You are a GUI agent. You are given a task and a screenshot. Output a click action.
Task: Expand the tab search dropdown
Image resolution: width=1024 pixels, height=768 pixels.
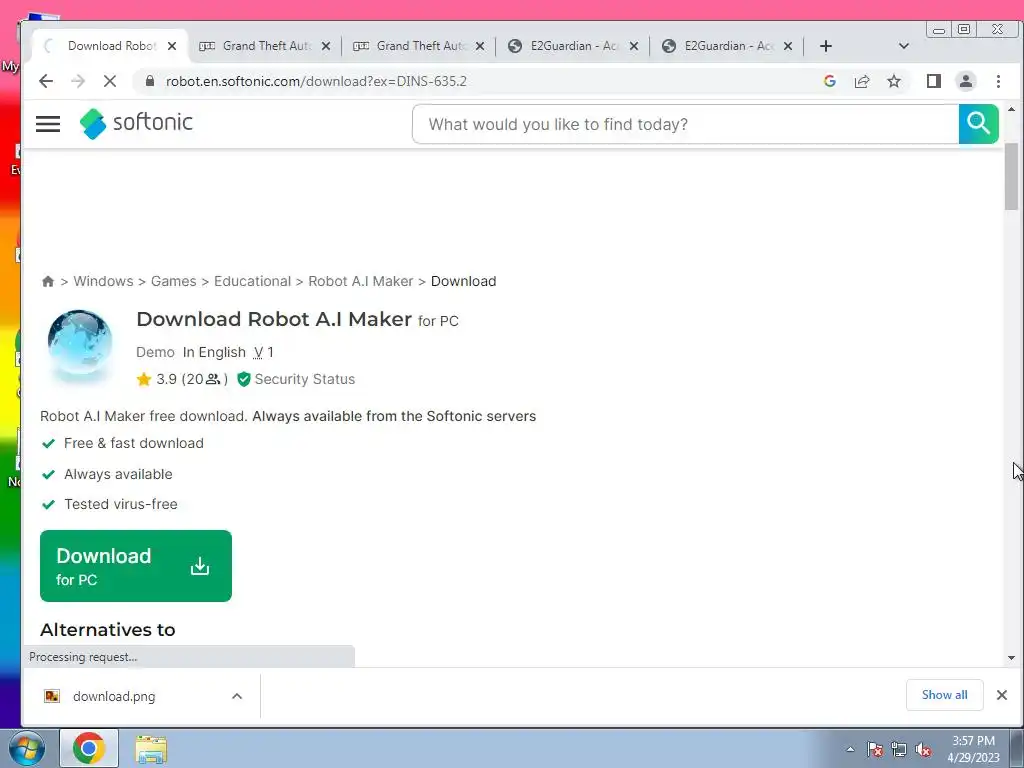(904, 46)
